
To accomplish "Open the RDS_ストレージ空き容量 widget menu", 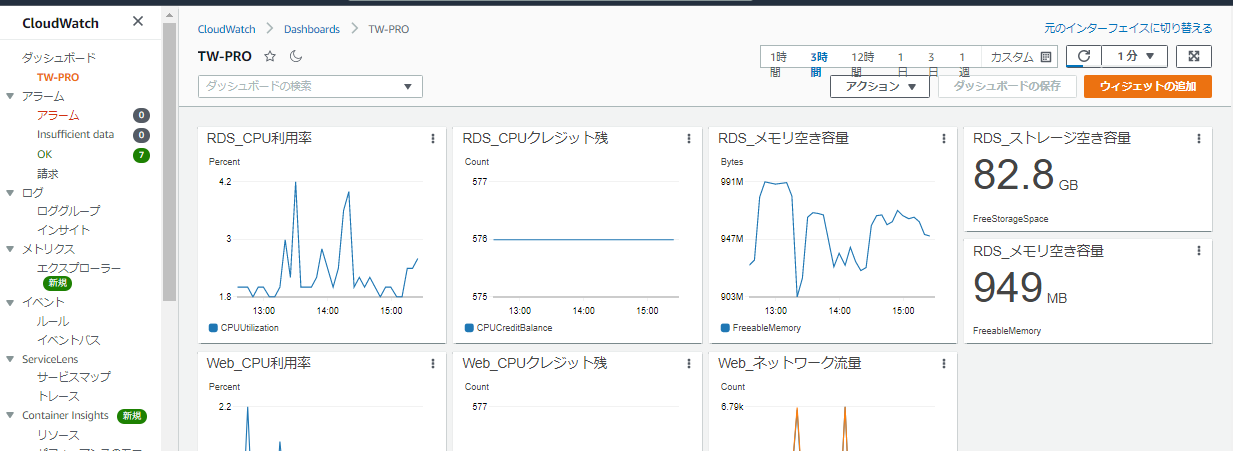I will click(1199, 138).
